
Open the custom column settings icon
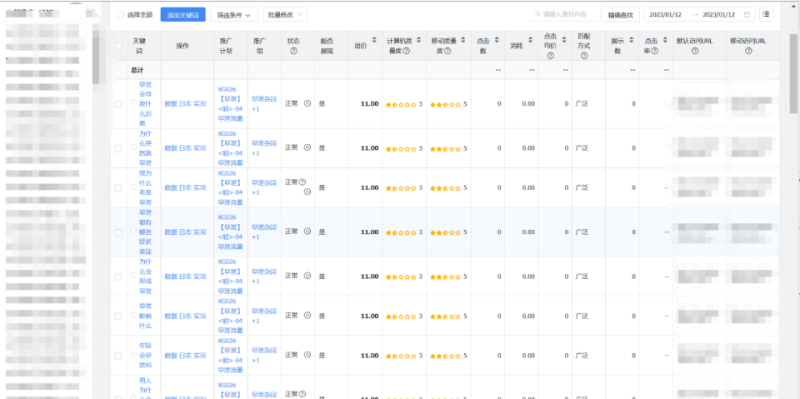coord(766,14)
